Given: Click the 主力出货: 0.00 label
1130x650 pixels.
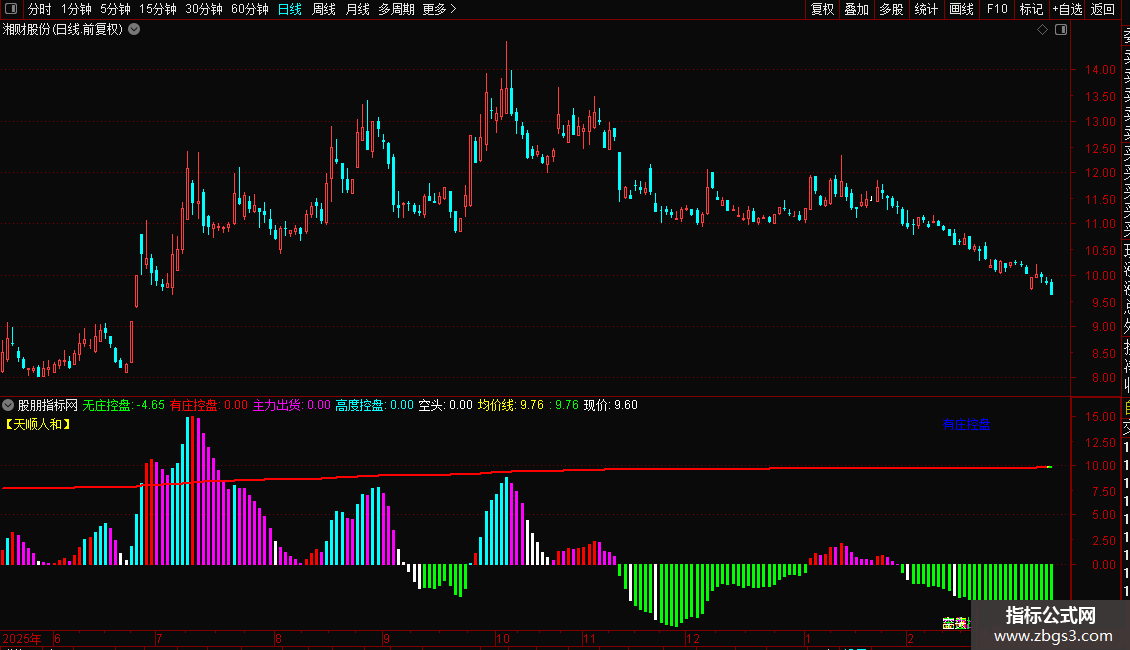Looking at the screenshot, I should click(x=291, y=405).
